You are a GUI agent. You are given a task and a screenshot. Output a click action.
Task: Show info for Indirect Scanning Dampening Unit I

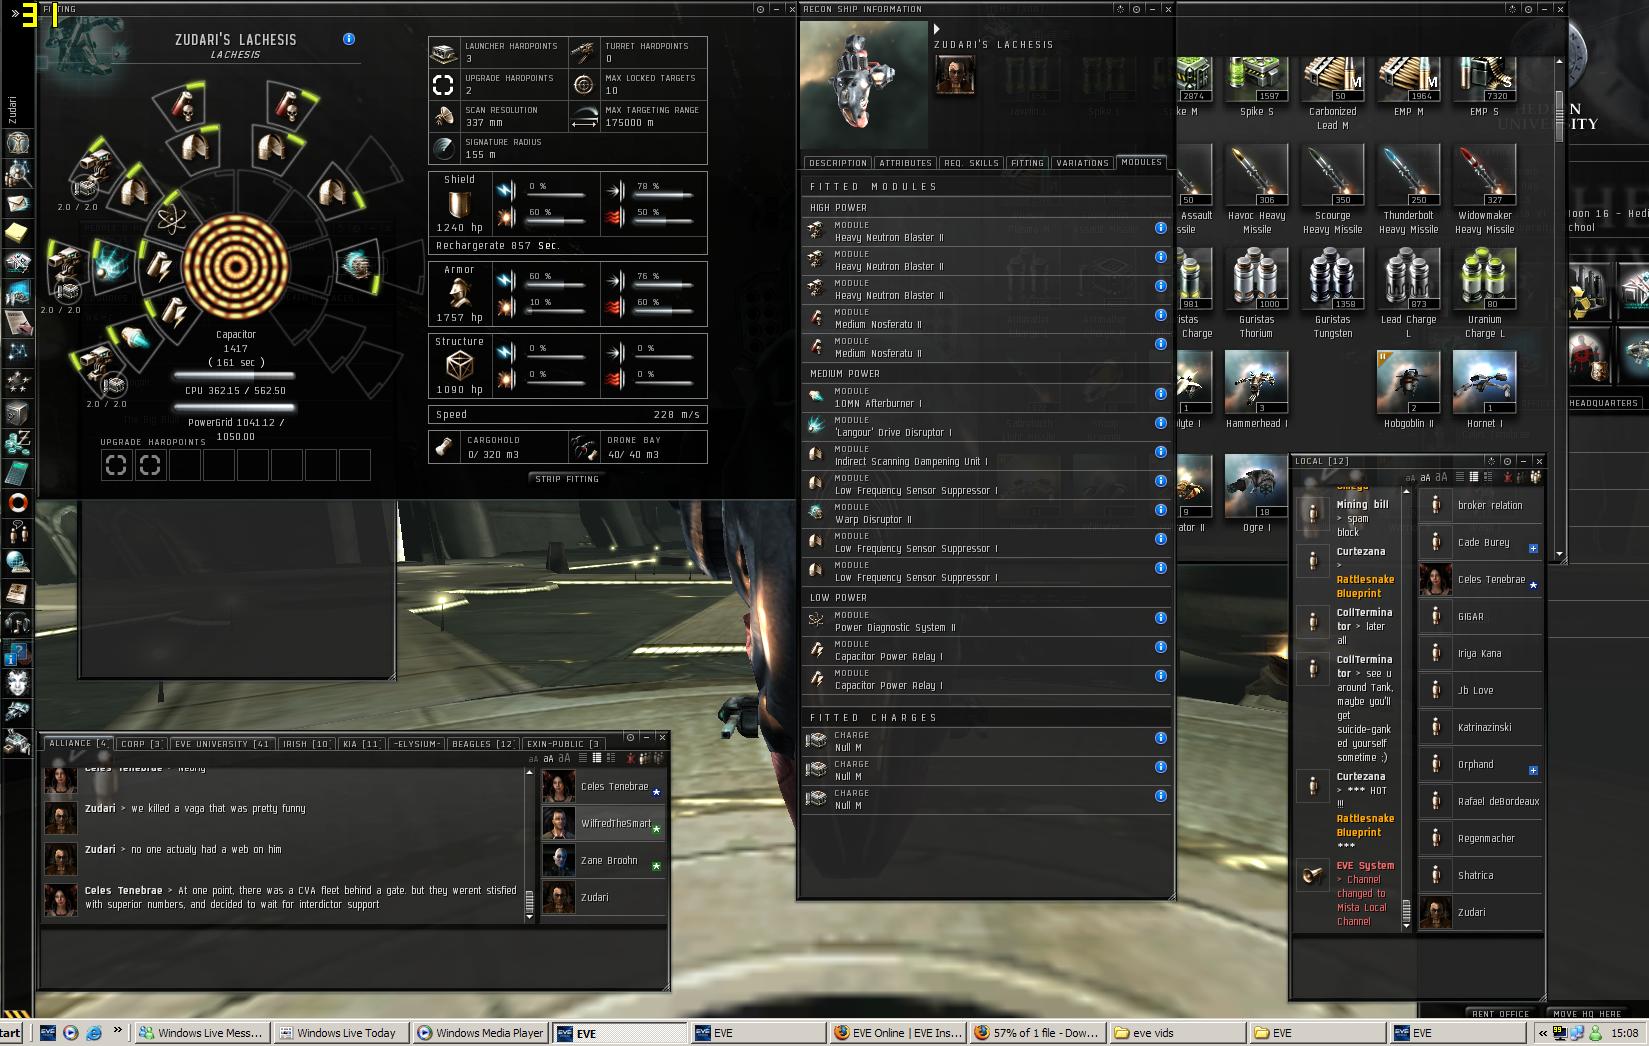(x=1160, y=452)
